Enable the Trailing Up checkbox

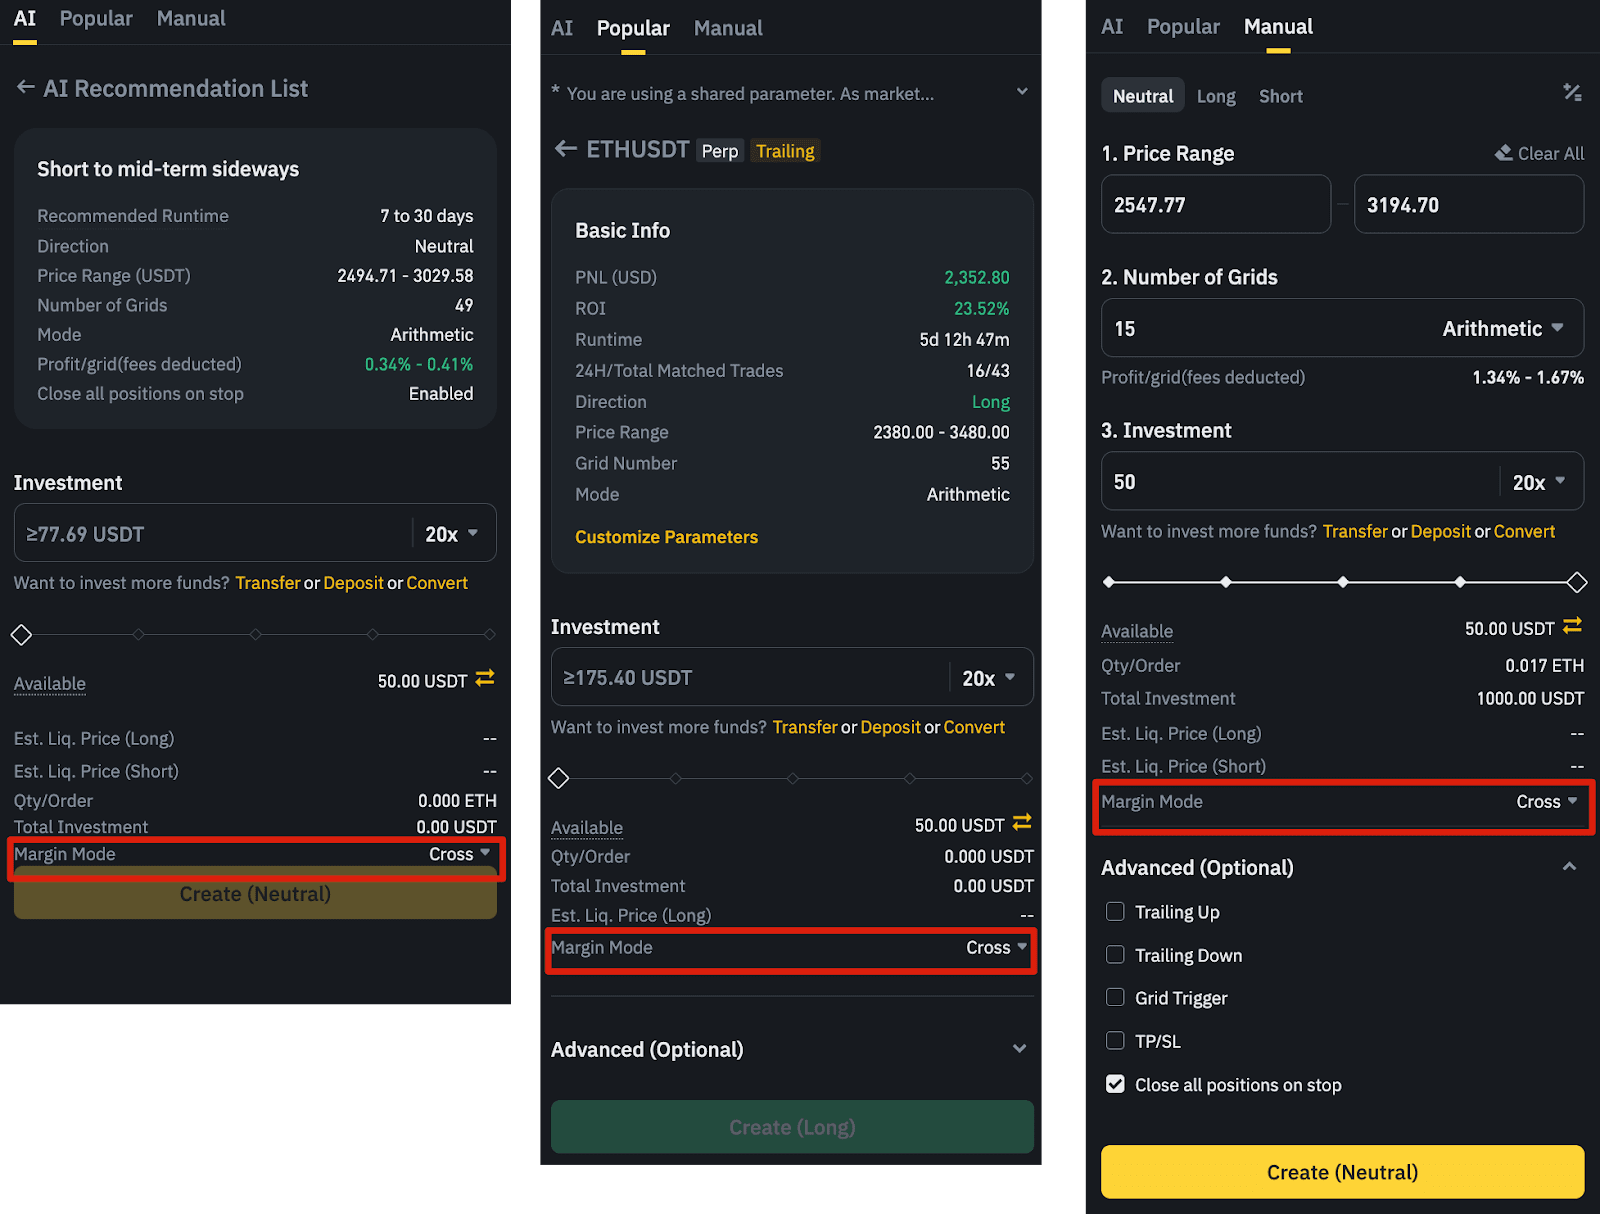coord(1115,911)
